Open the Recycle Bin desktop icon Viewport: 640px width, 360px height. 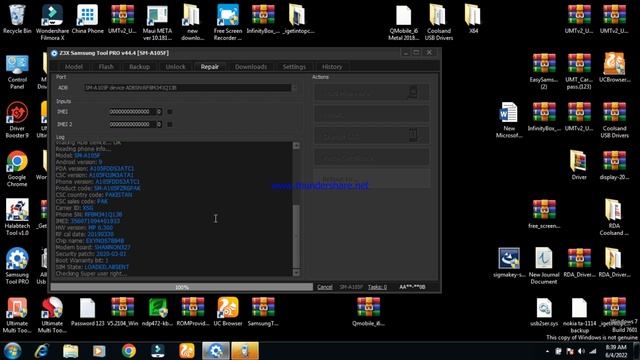point(17,19)
